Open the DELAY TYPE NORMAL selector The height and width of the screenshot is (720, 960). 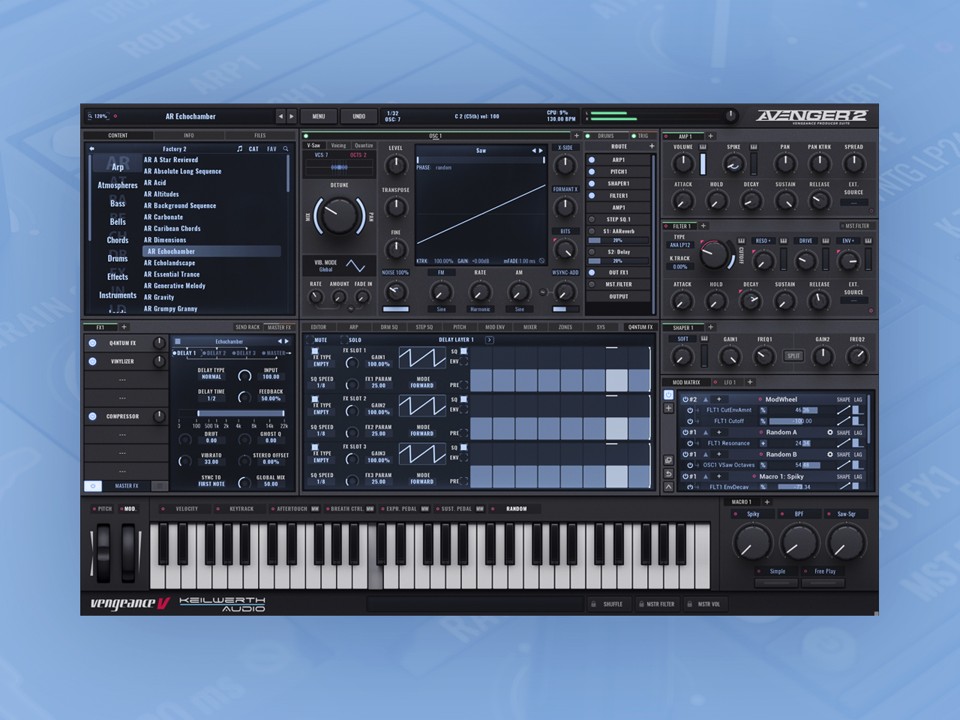tap(211, 377)
